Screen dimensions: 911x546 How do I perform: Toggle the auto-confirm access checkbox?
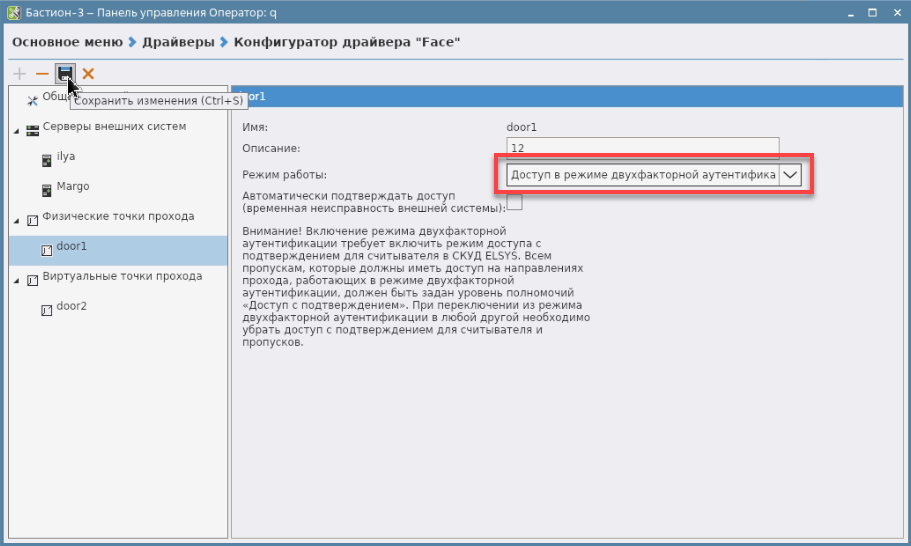tap(515, 202)
